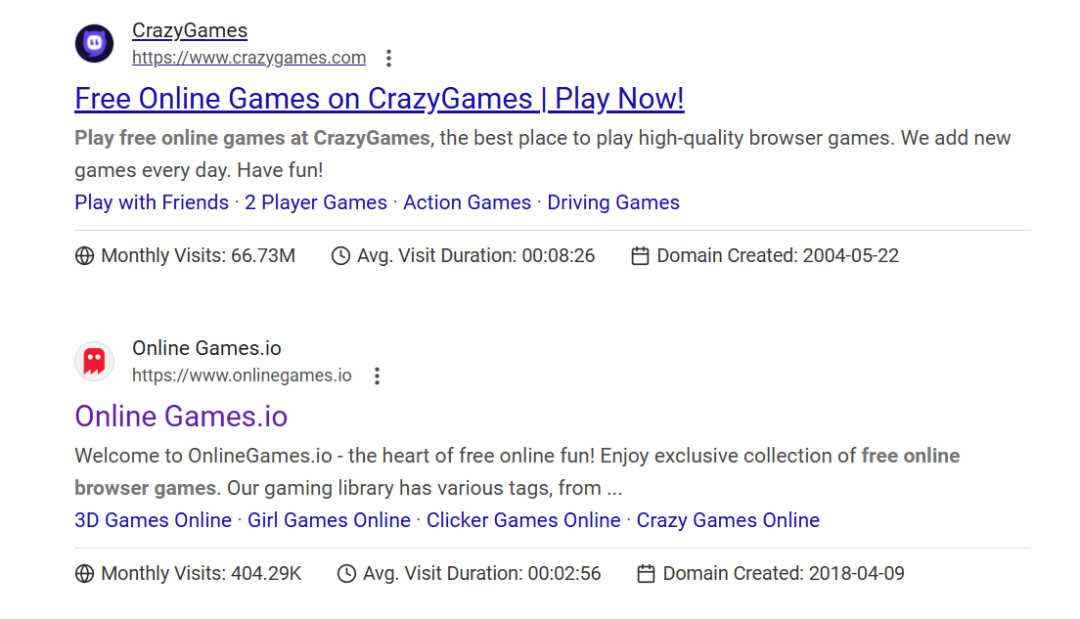Click the globe icon beside Monthly Visits: 404.29K

pos(84,574)
